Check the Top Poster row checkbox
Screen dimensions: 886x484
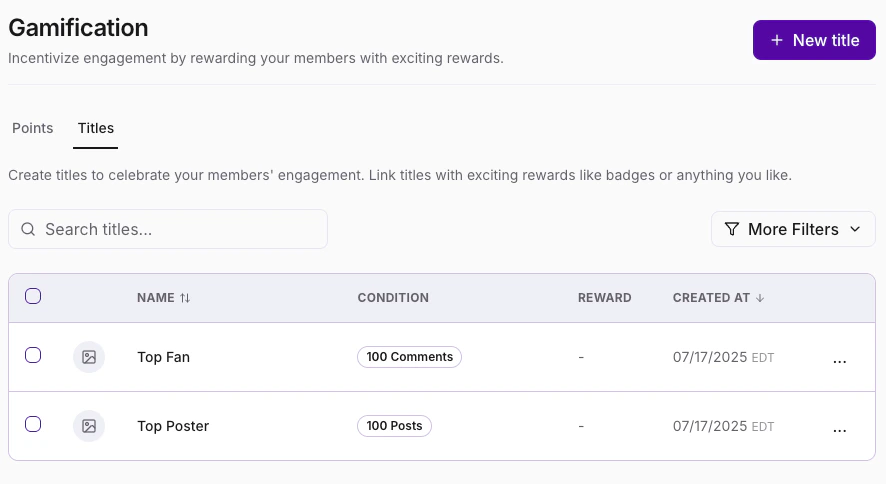point(33,424)
